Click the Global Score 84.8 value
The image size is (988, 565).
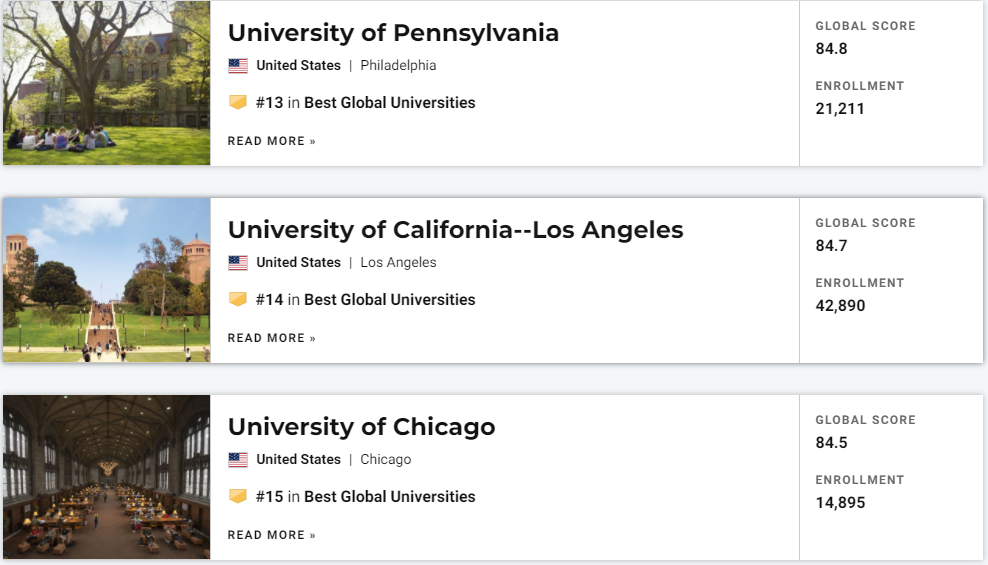point(831,48)
